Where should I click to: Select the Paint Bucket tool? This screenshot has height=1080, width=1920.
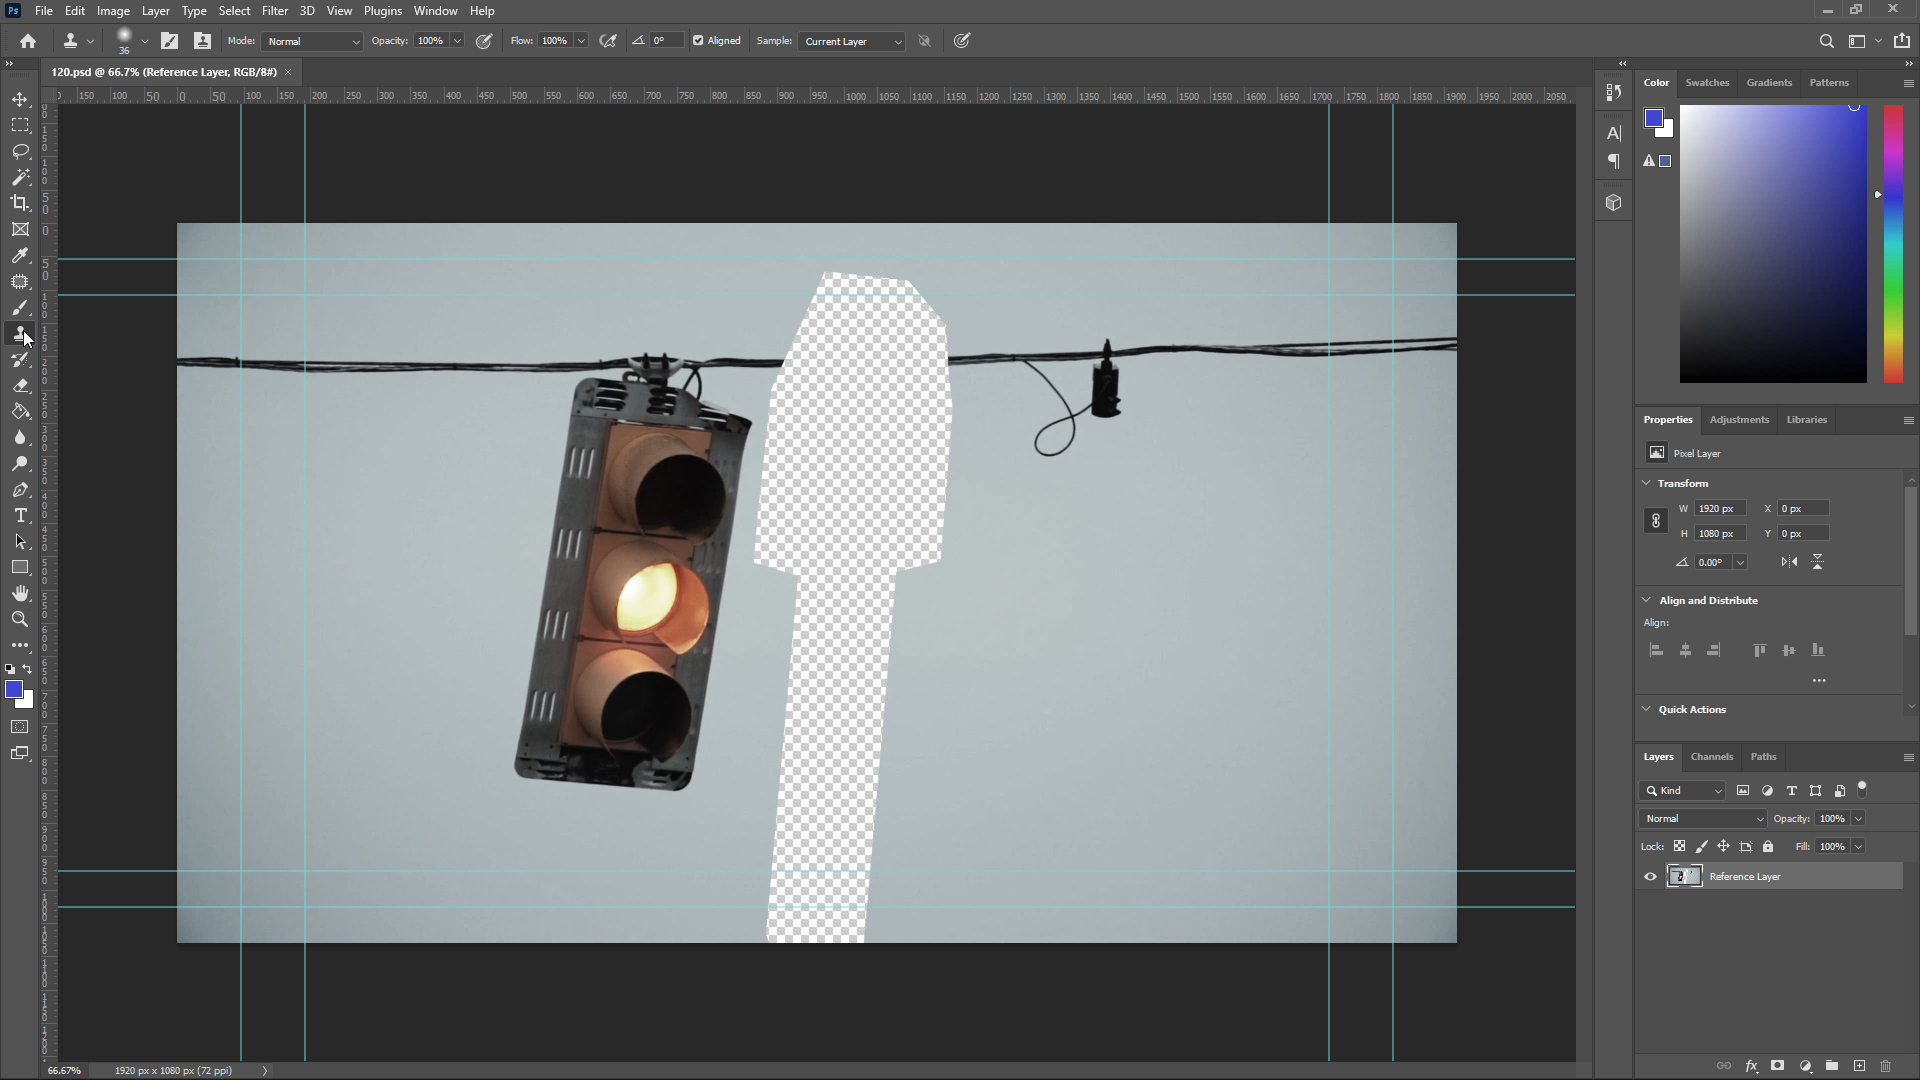[x=20, y=411]
